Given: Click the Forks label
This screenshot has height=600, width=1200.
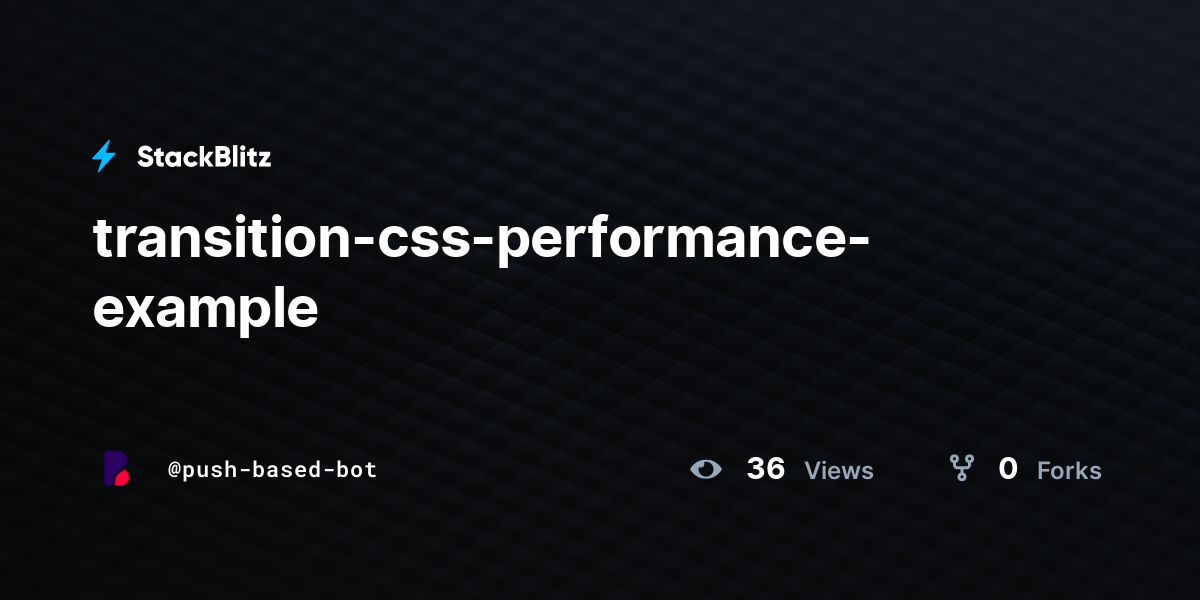Looking at the screenshot, I should coord(1069,470).
